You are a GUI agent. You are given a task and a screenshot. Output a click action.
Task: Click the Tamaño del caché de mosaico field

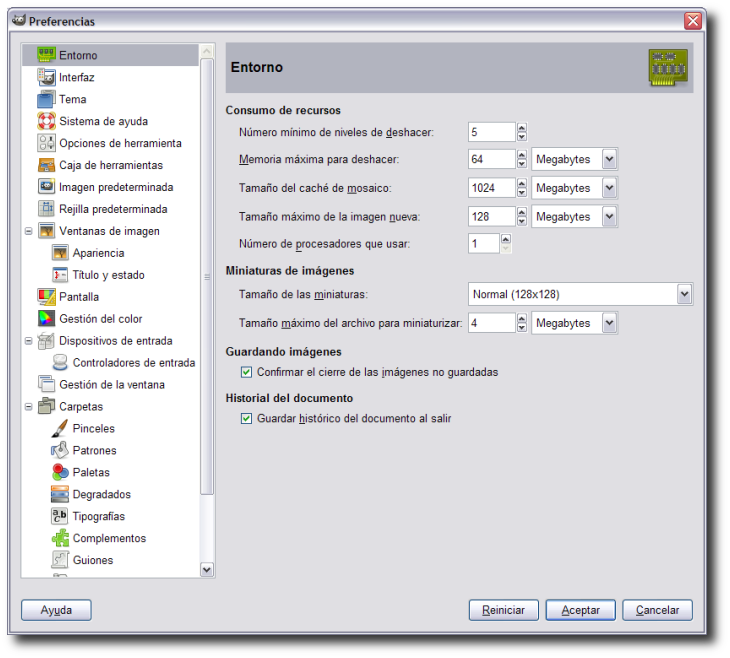click(x=491, y=188)
